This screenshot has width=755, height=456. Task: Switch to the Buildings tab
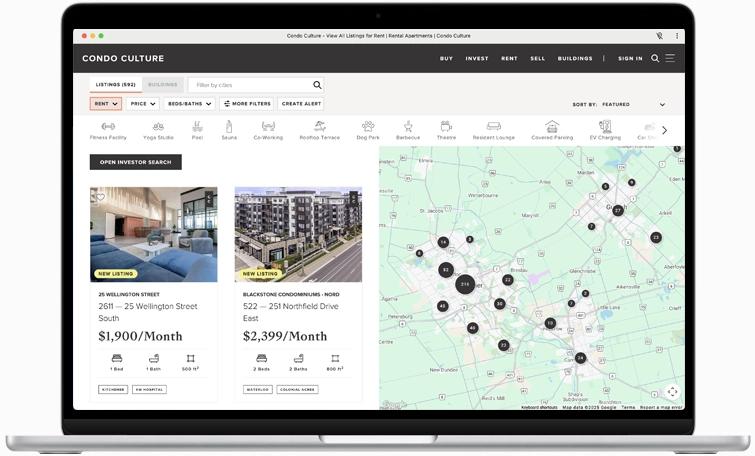[163, 85]
